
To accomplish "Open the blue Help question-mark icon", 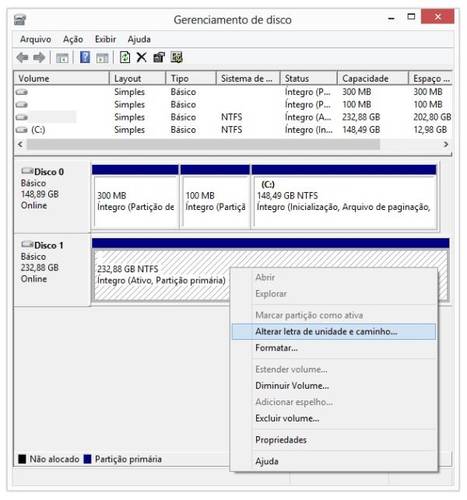I will tap(85, 57).
